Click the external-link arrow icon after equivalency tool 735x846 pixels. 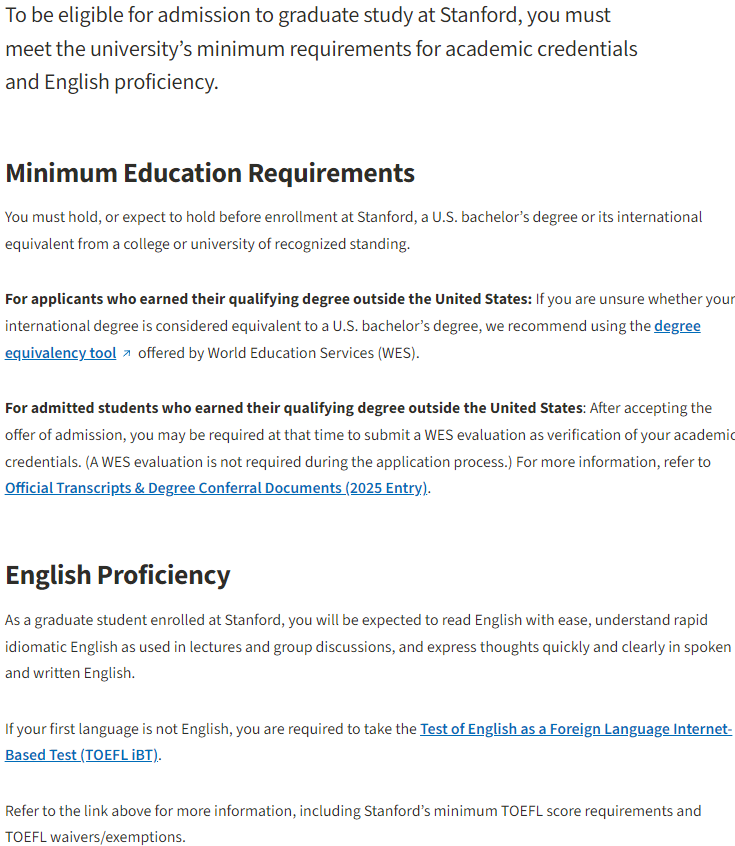click(x=126, y=353)
